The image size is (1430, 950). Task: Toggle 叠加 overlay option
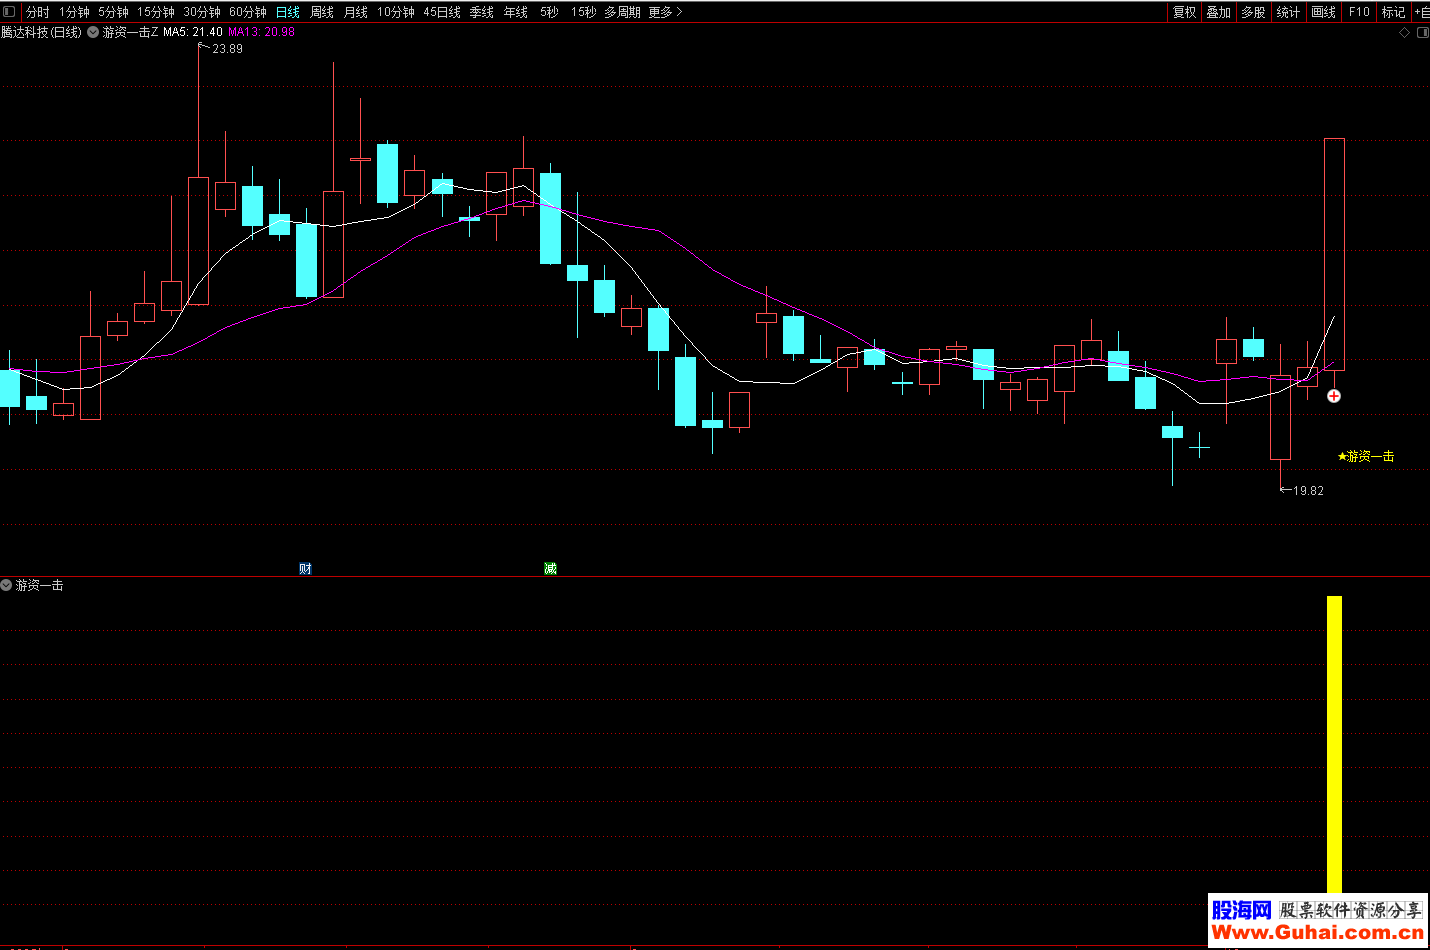(x=1219, y=12)
